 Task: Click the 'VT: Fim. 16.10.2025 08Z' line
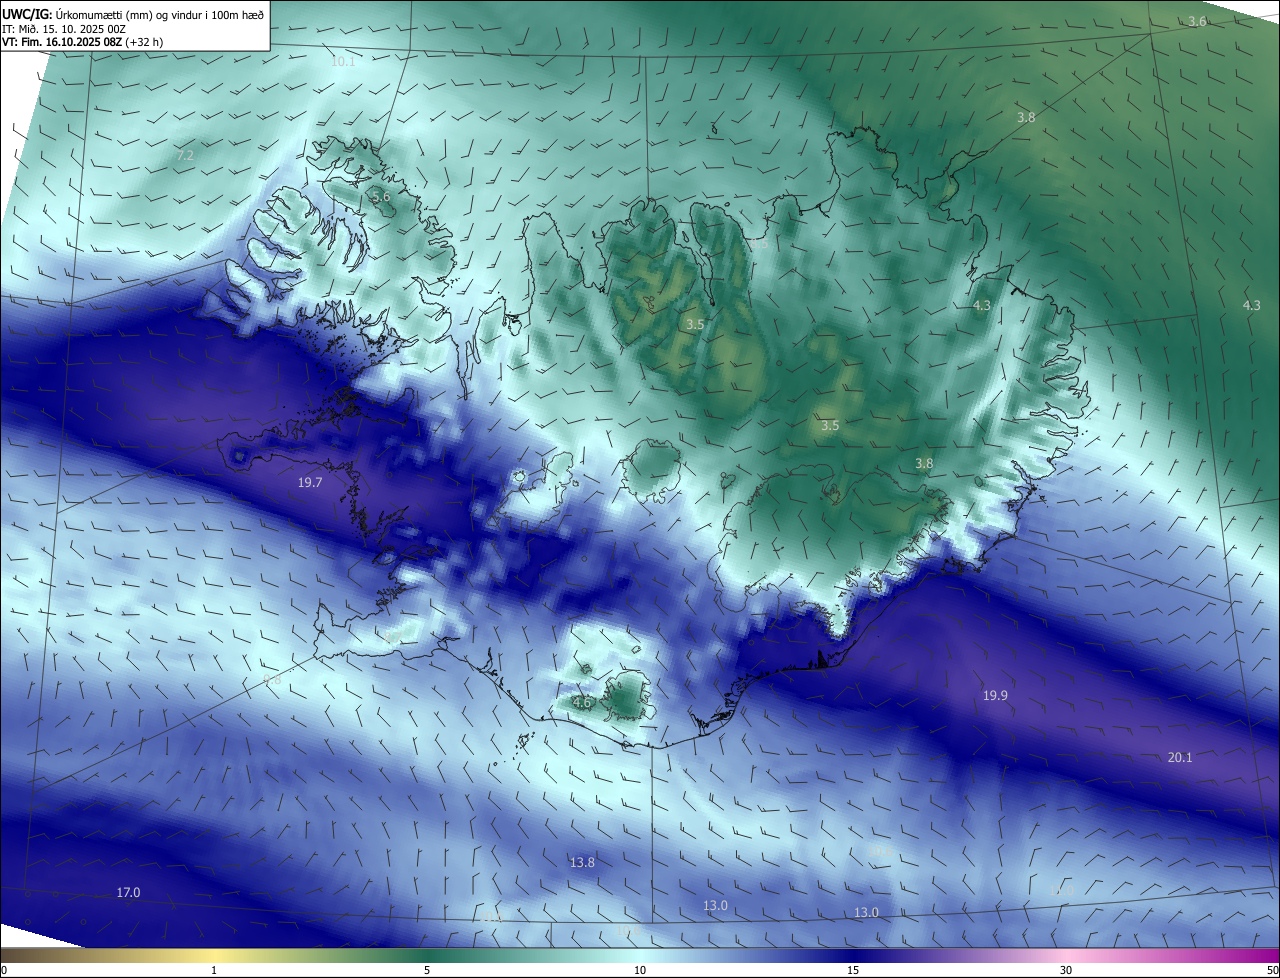pyautogui.click(x=82, y=42)
